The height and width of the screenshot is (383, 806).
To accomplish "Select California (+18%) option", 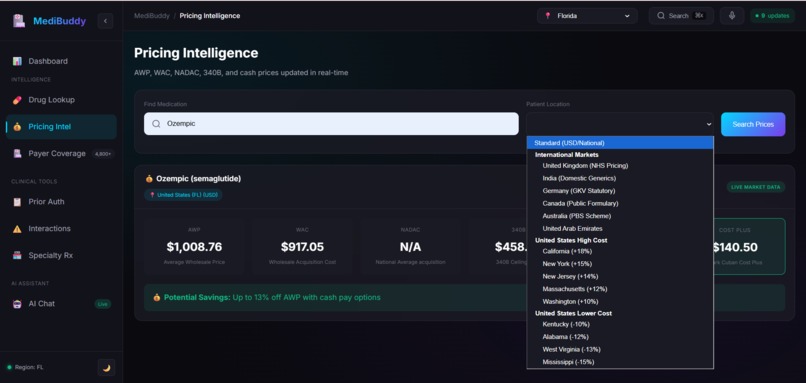I will tap(620, 251).
